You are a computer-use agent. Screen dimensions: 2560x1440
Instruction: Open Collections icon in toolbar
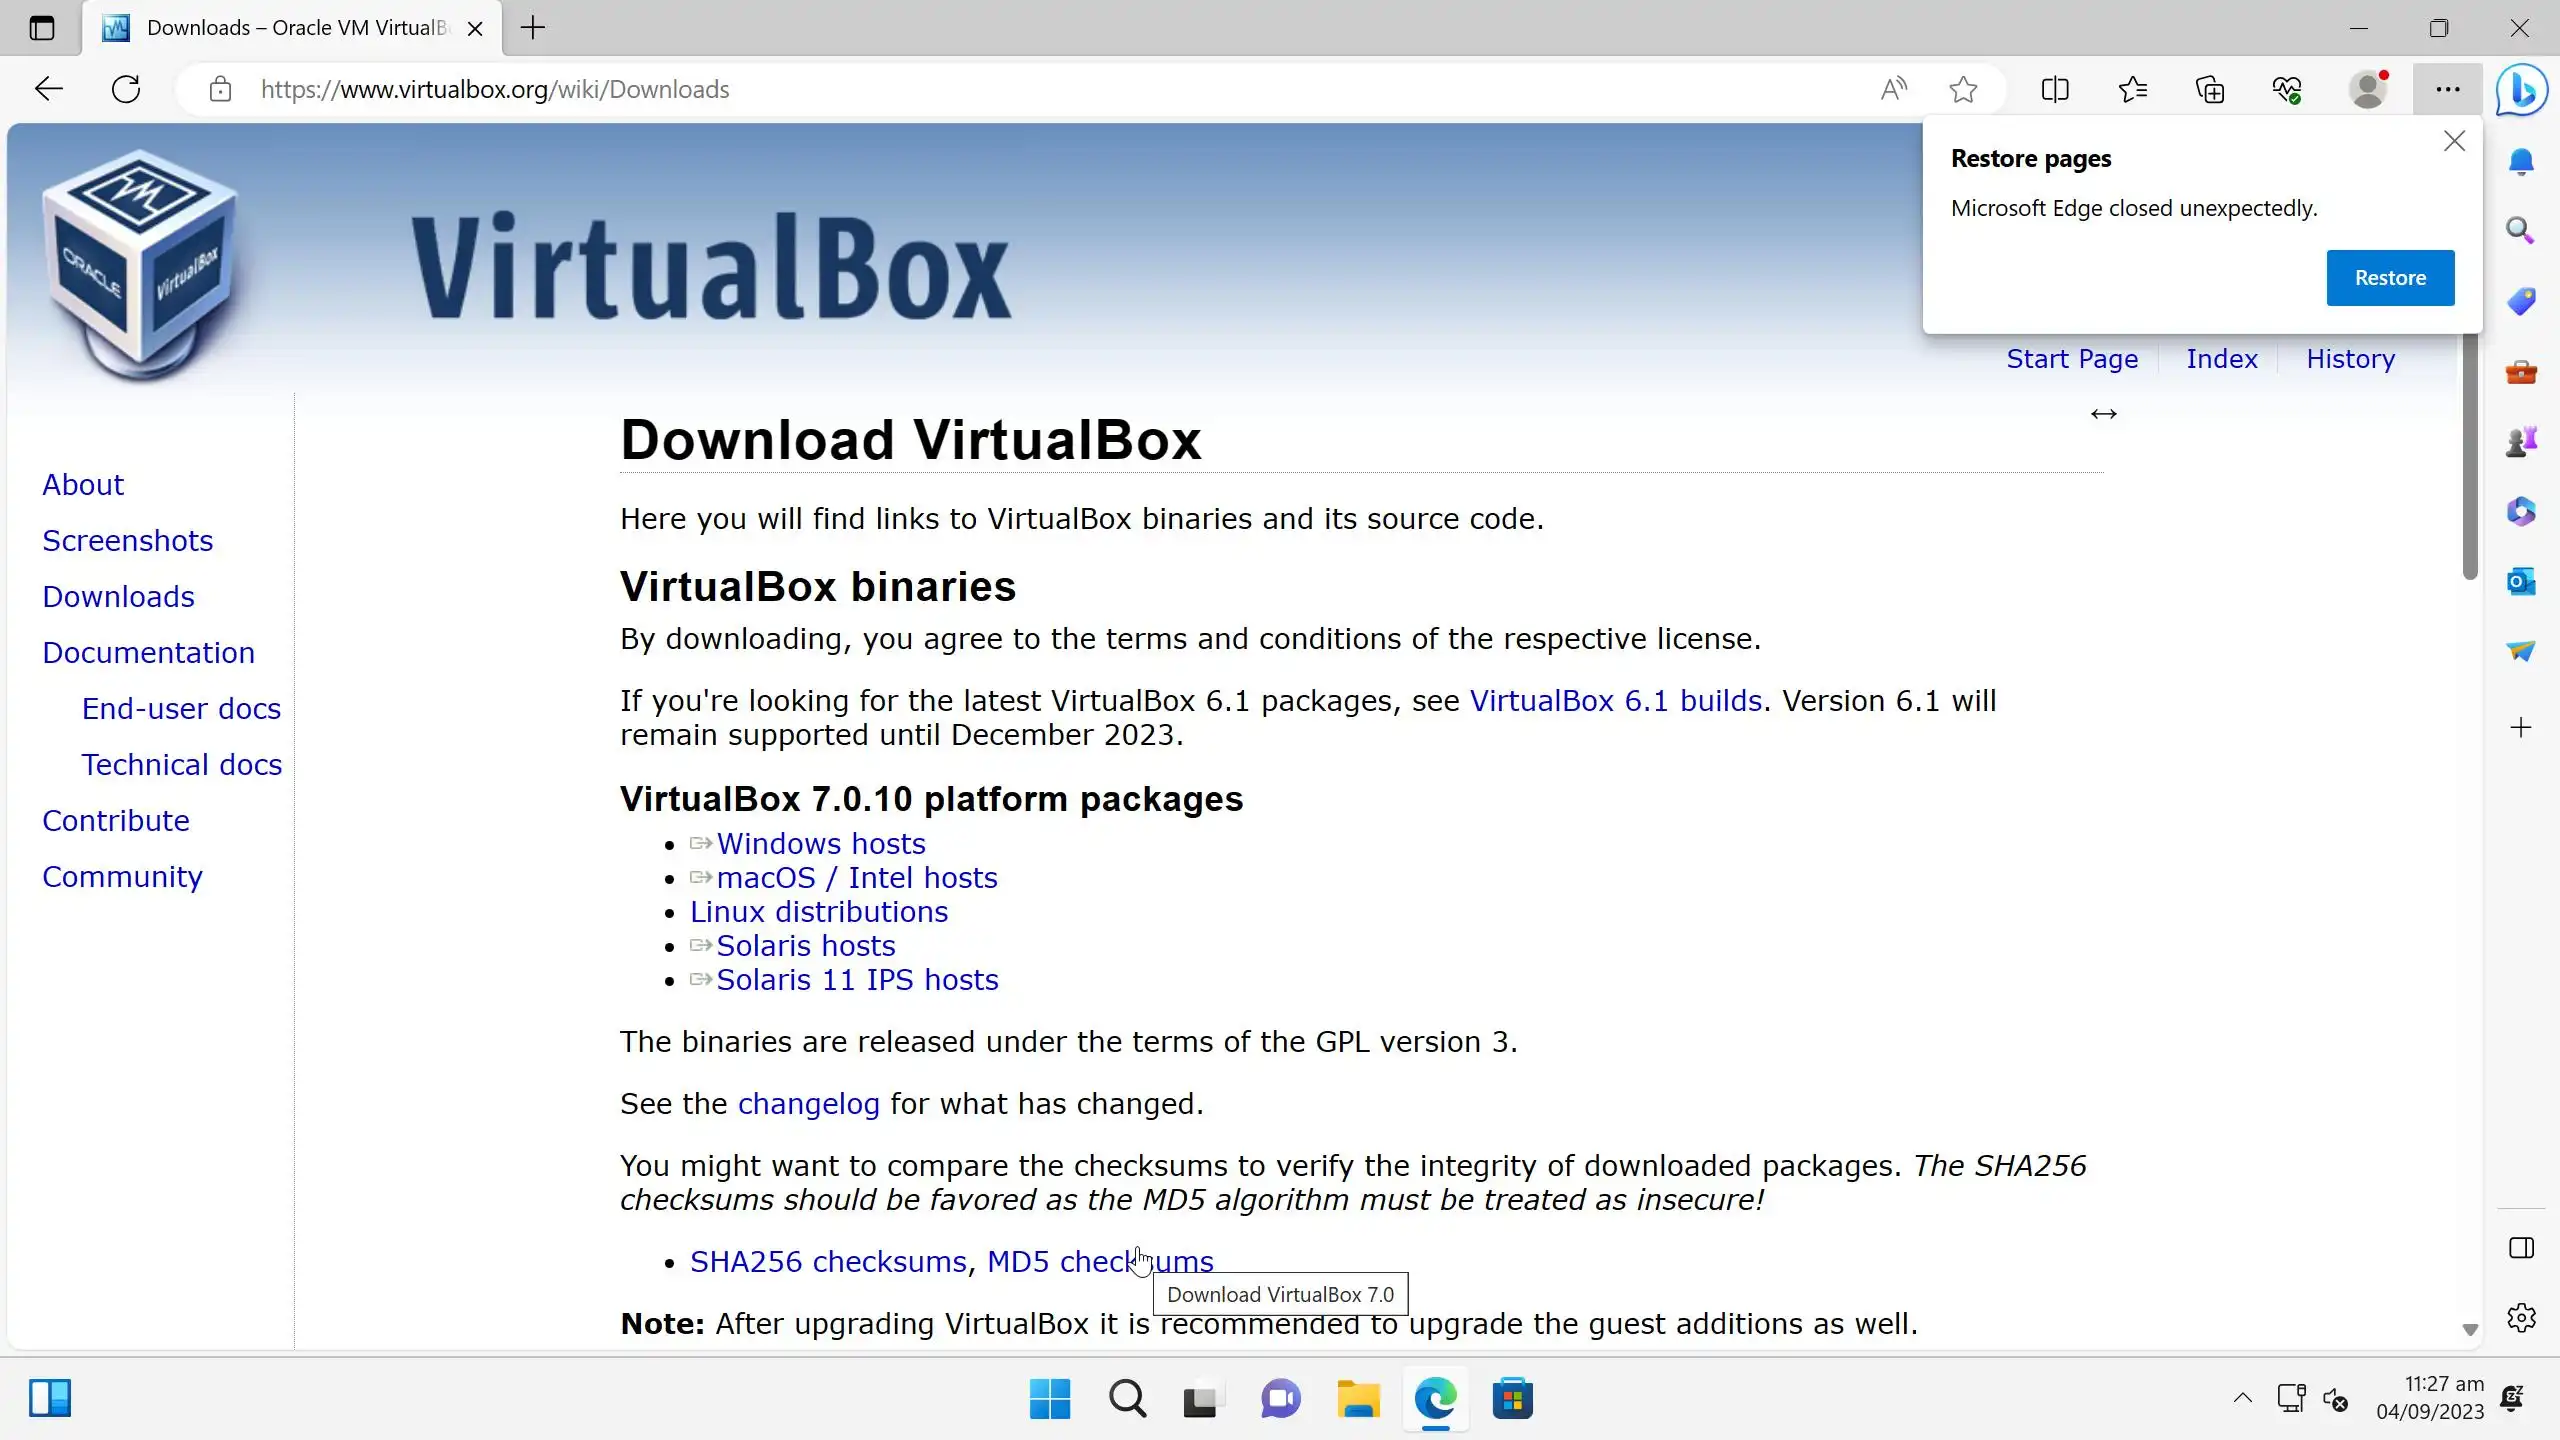(2210, 89)
